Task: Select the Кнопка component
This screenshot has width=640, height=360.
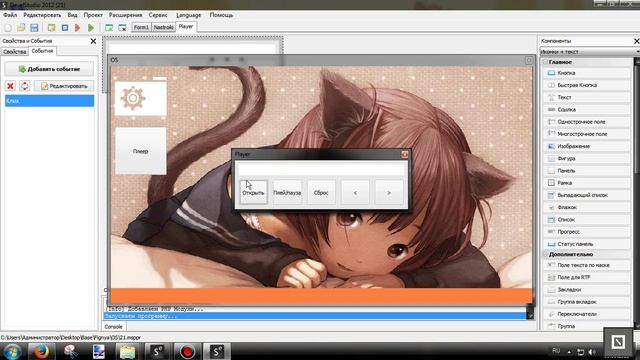Action: [587, 73]
